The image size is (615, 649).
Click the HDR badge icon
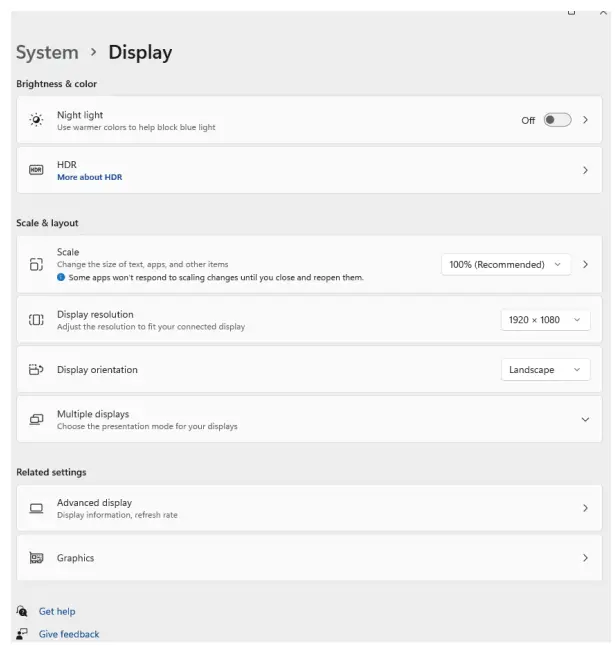point(36,170)
